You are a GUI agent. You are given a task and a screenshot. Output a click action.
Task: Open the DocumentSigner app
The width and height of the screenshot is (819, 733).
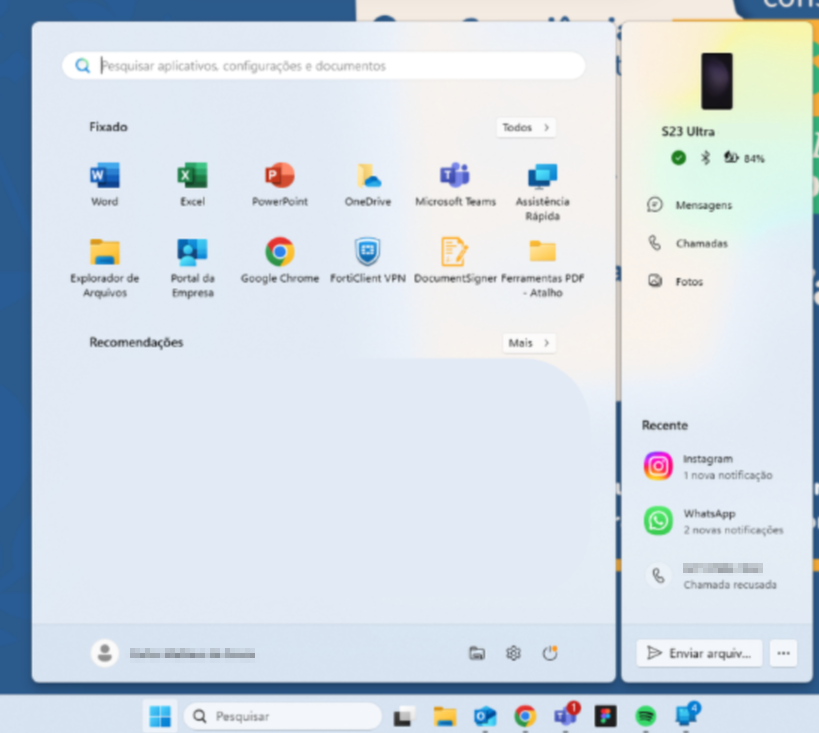pos(455,253)
